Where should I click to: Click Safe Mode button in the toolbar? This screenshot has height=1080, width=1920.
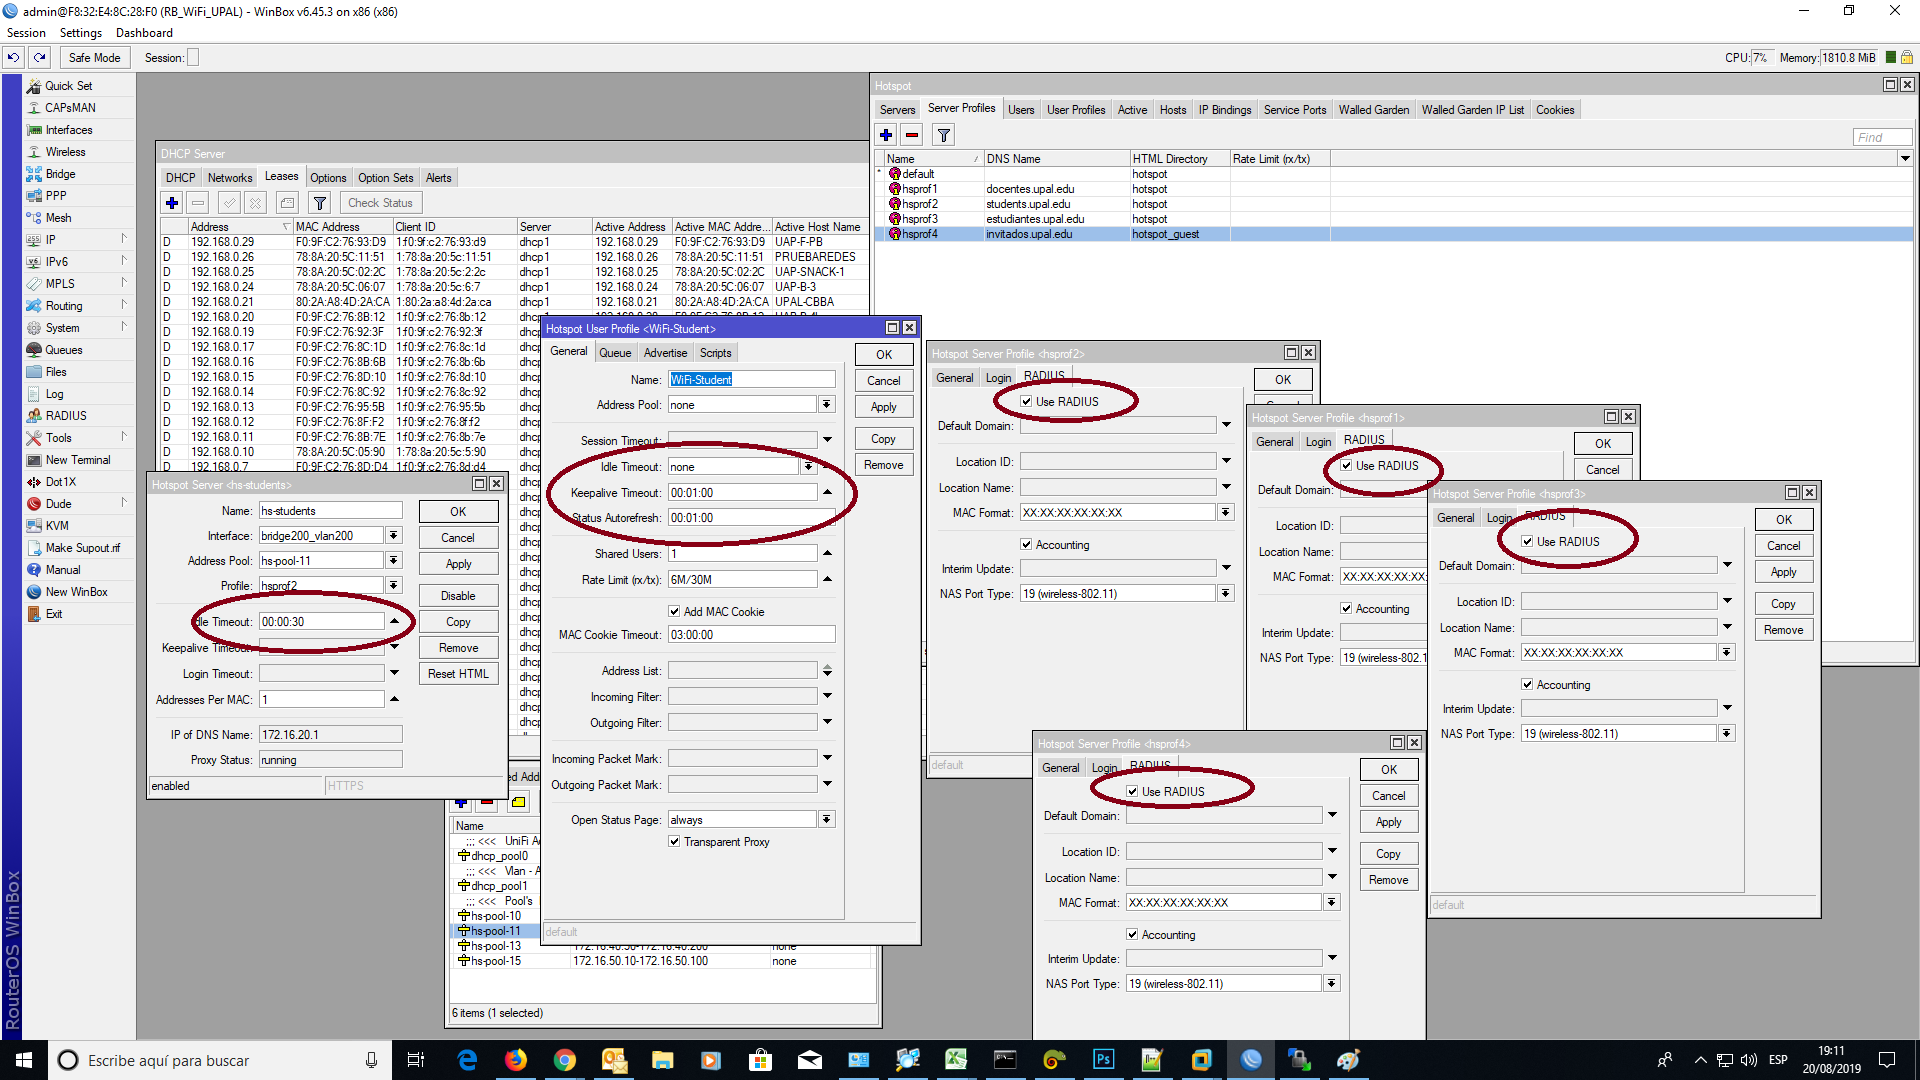[x=94, y=57]
